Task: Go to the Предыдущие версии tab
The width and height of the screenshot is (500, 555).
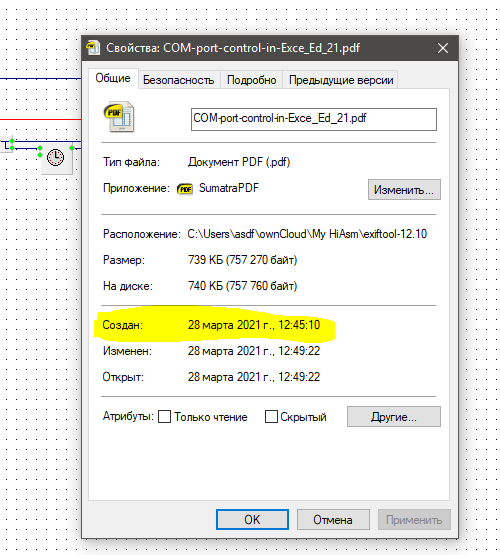Action: (x=341, y=80)
